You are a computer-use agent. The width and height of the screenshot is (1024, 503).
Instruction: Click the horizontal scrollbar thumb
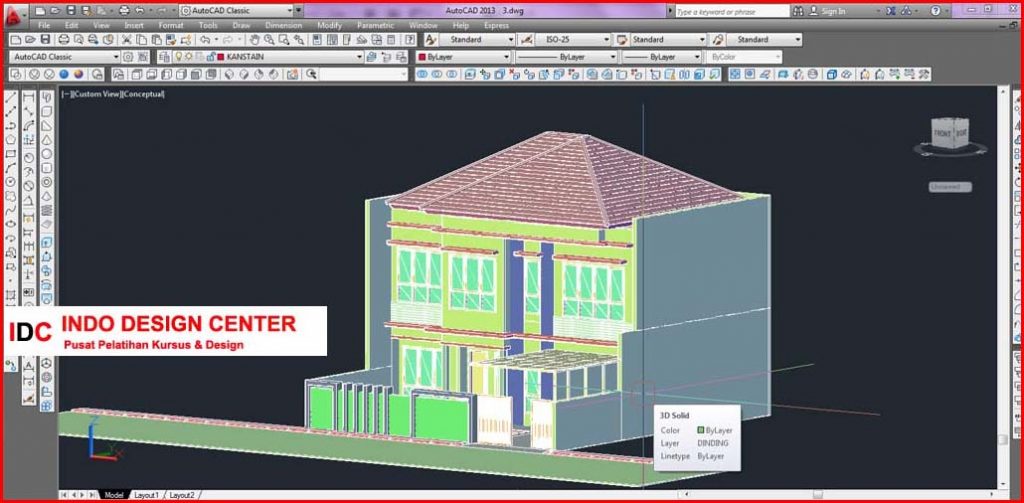817,495
